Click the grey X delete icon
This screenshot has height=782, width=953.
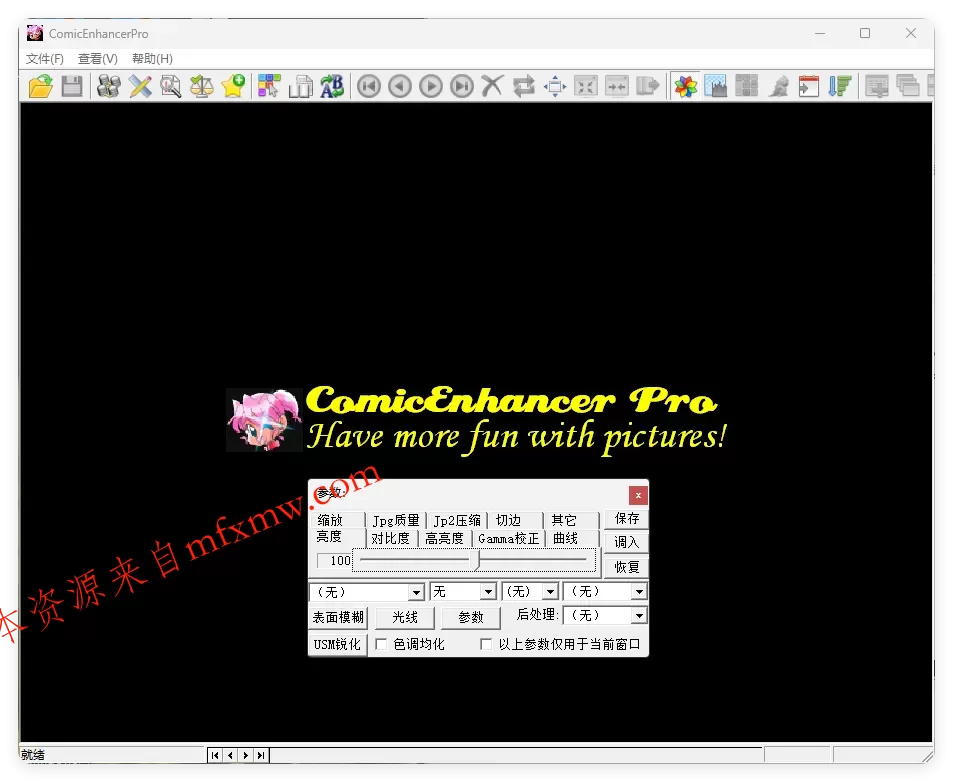[493, 86]
